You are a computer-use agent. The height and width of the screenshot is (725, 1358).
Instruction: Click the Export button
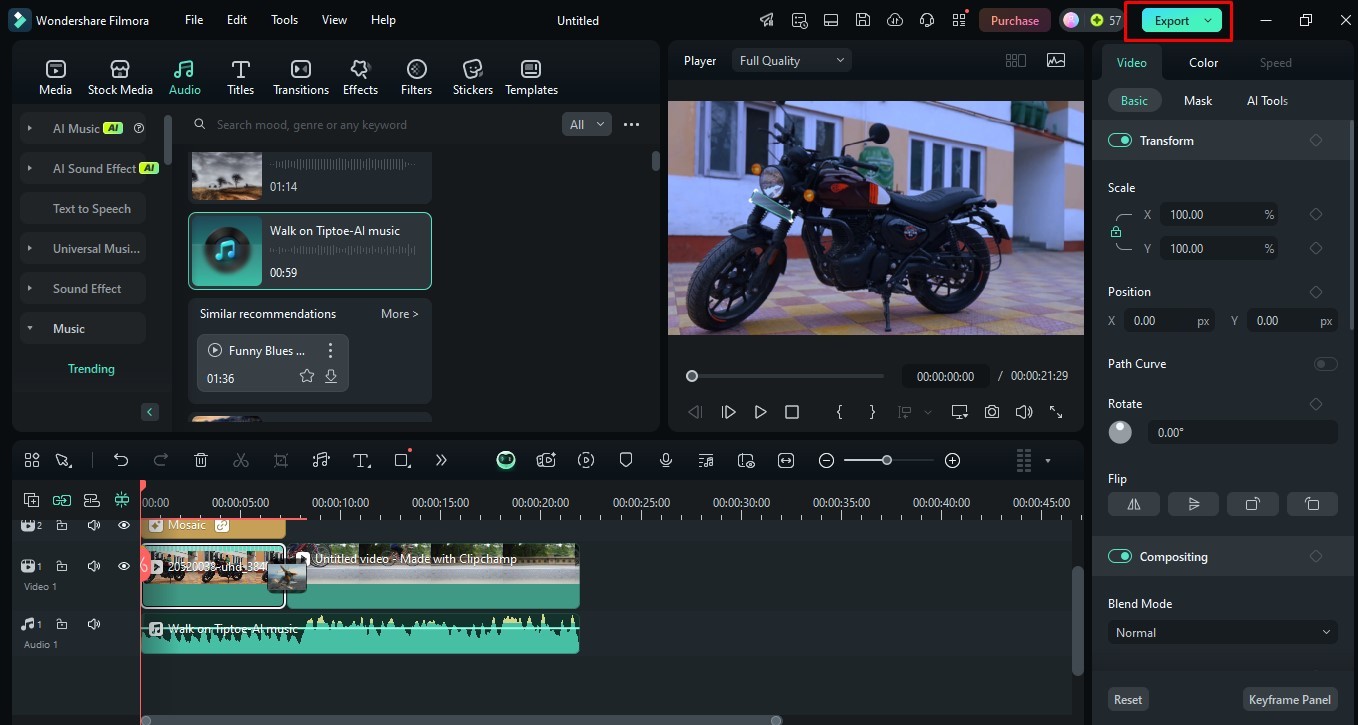point(1171,21)
